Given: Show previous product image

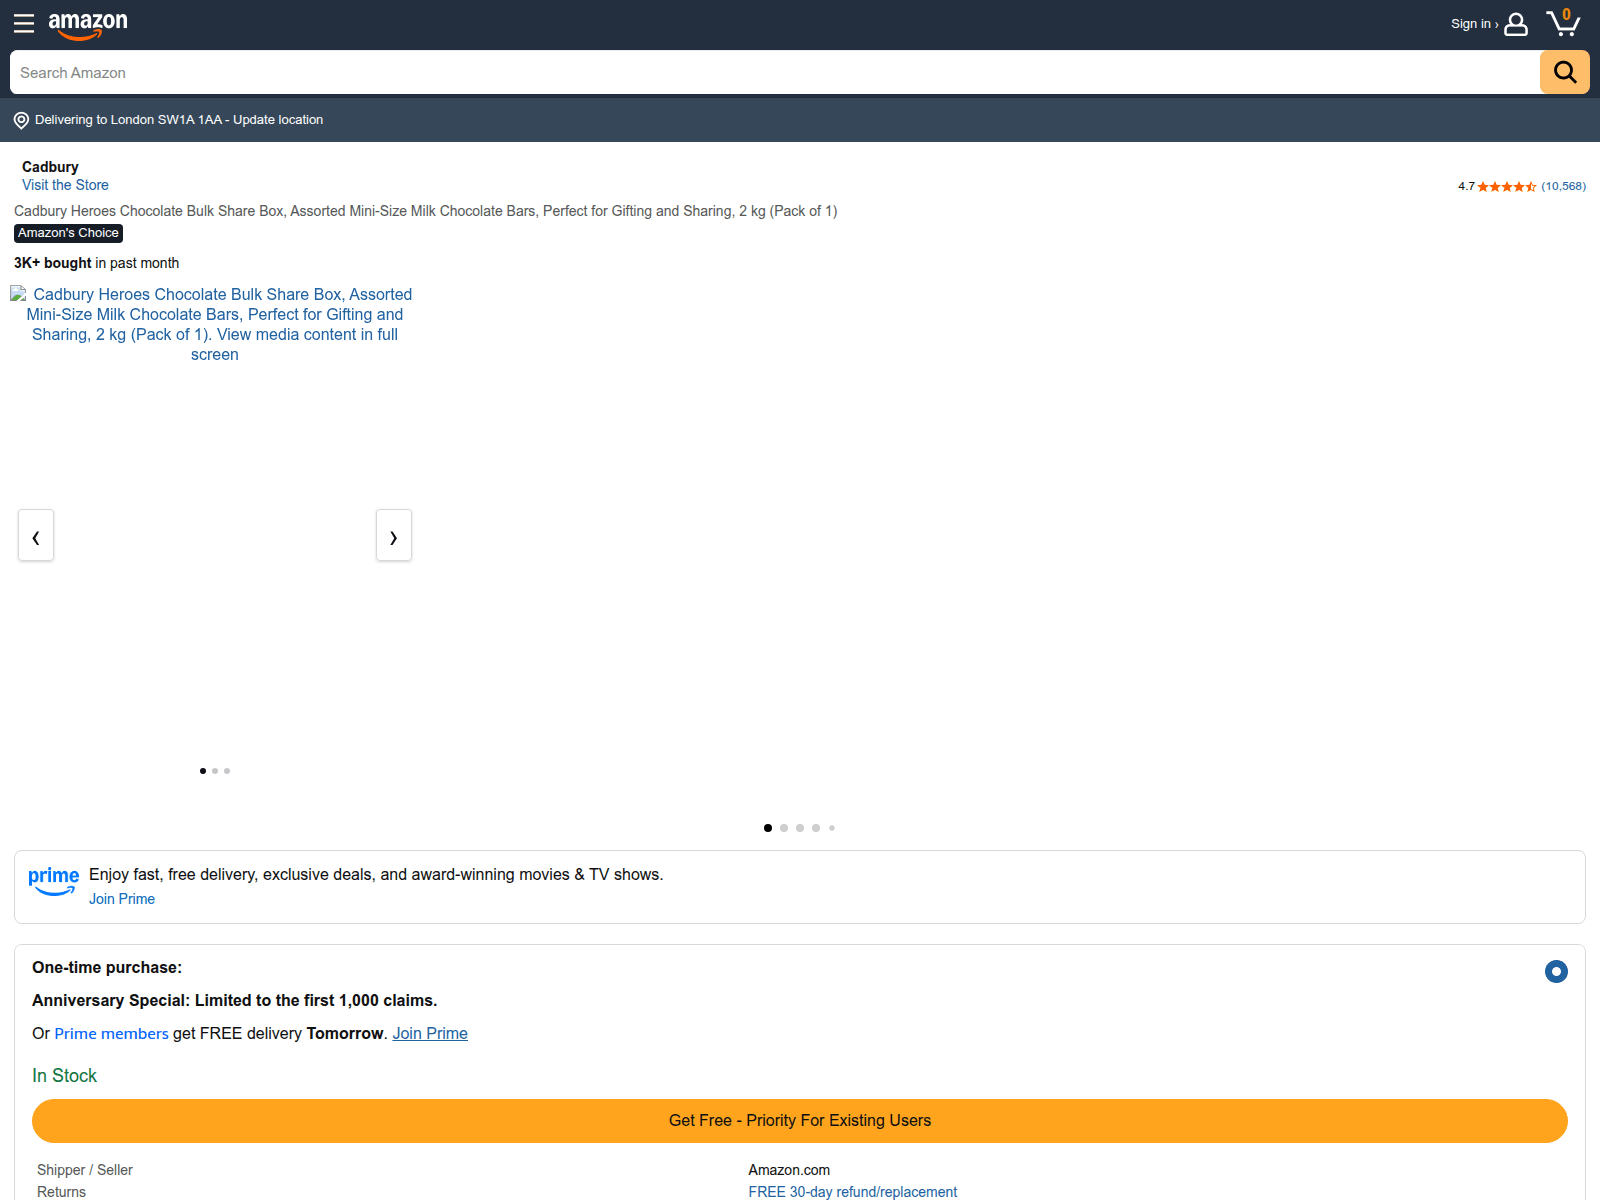Looking at the screenshot, I should coord(36,535).
